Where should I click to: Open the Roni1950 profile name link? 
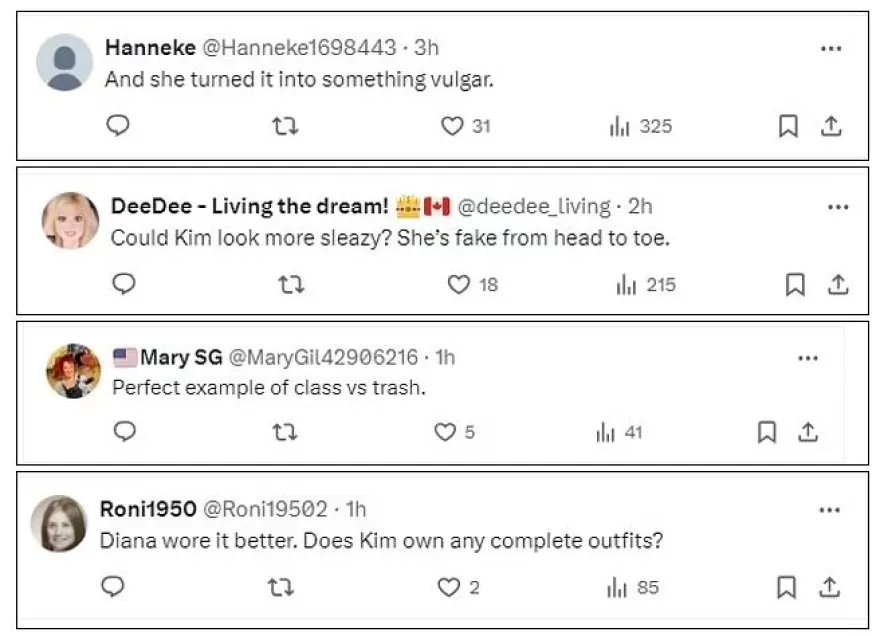coord(148,509)
